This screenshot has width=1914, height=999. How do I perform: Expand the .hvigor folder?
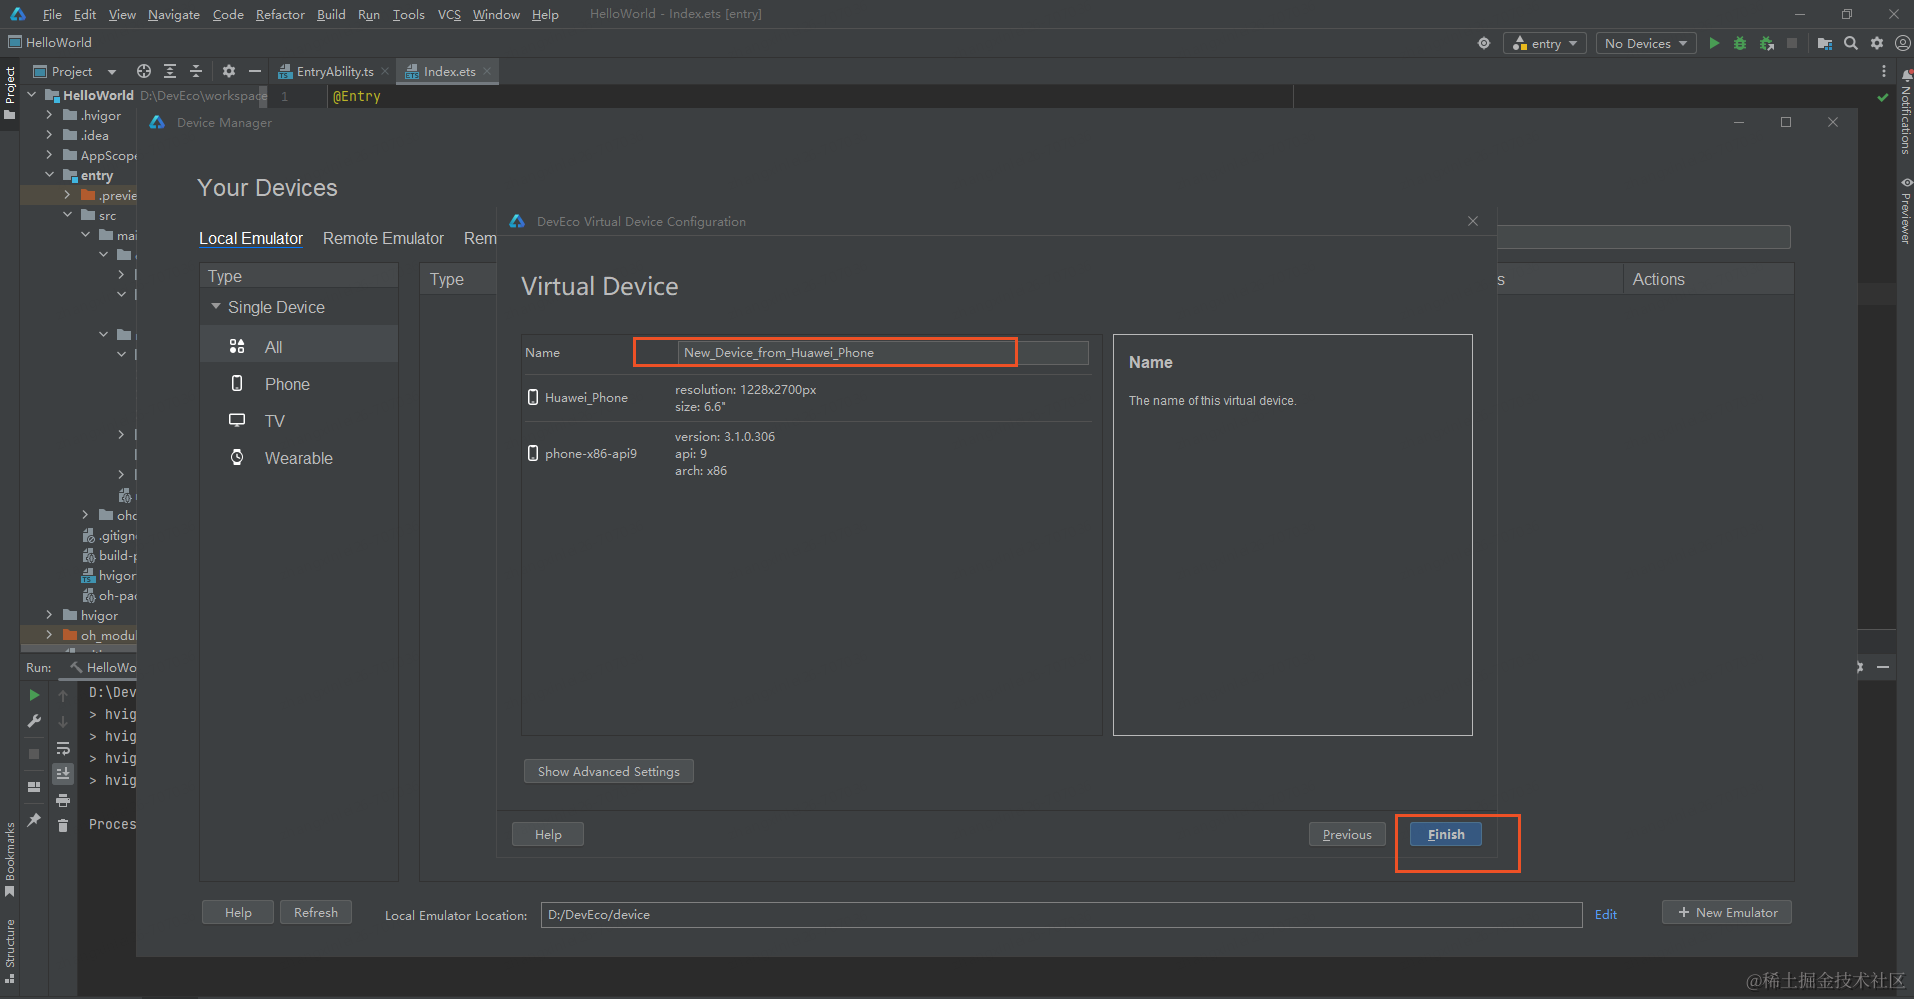pyautogui.click(x=49, y=115)
